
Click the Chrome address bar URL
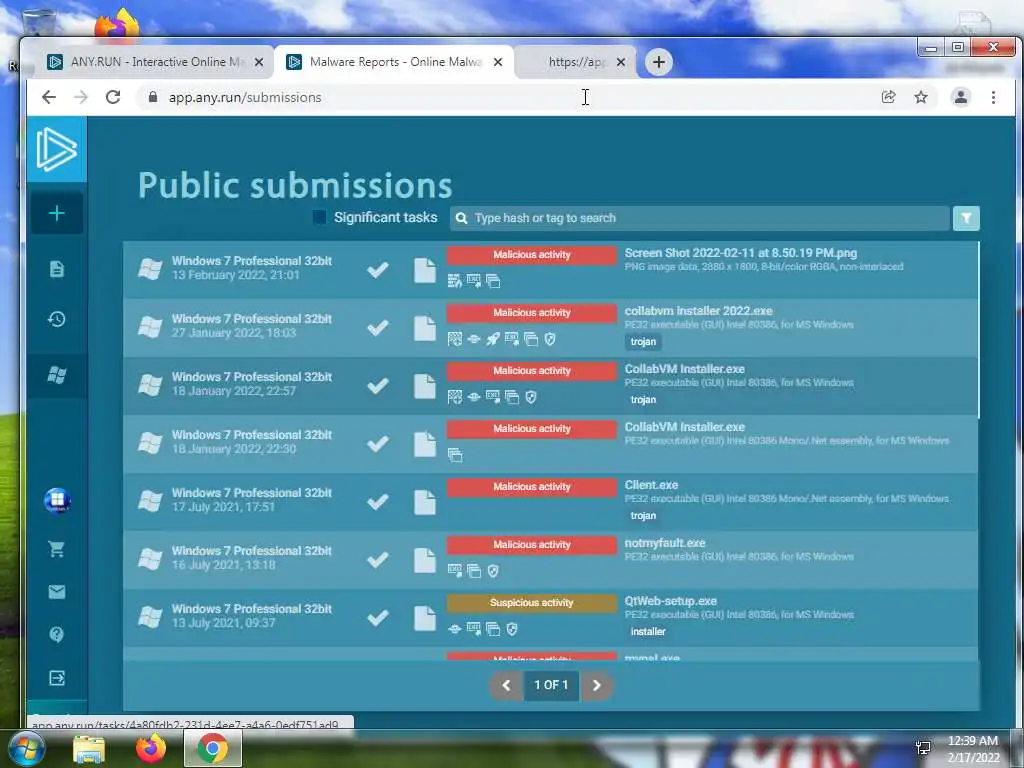tap(245, 97)
